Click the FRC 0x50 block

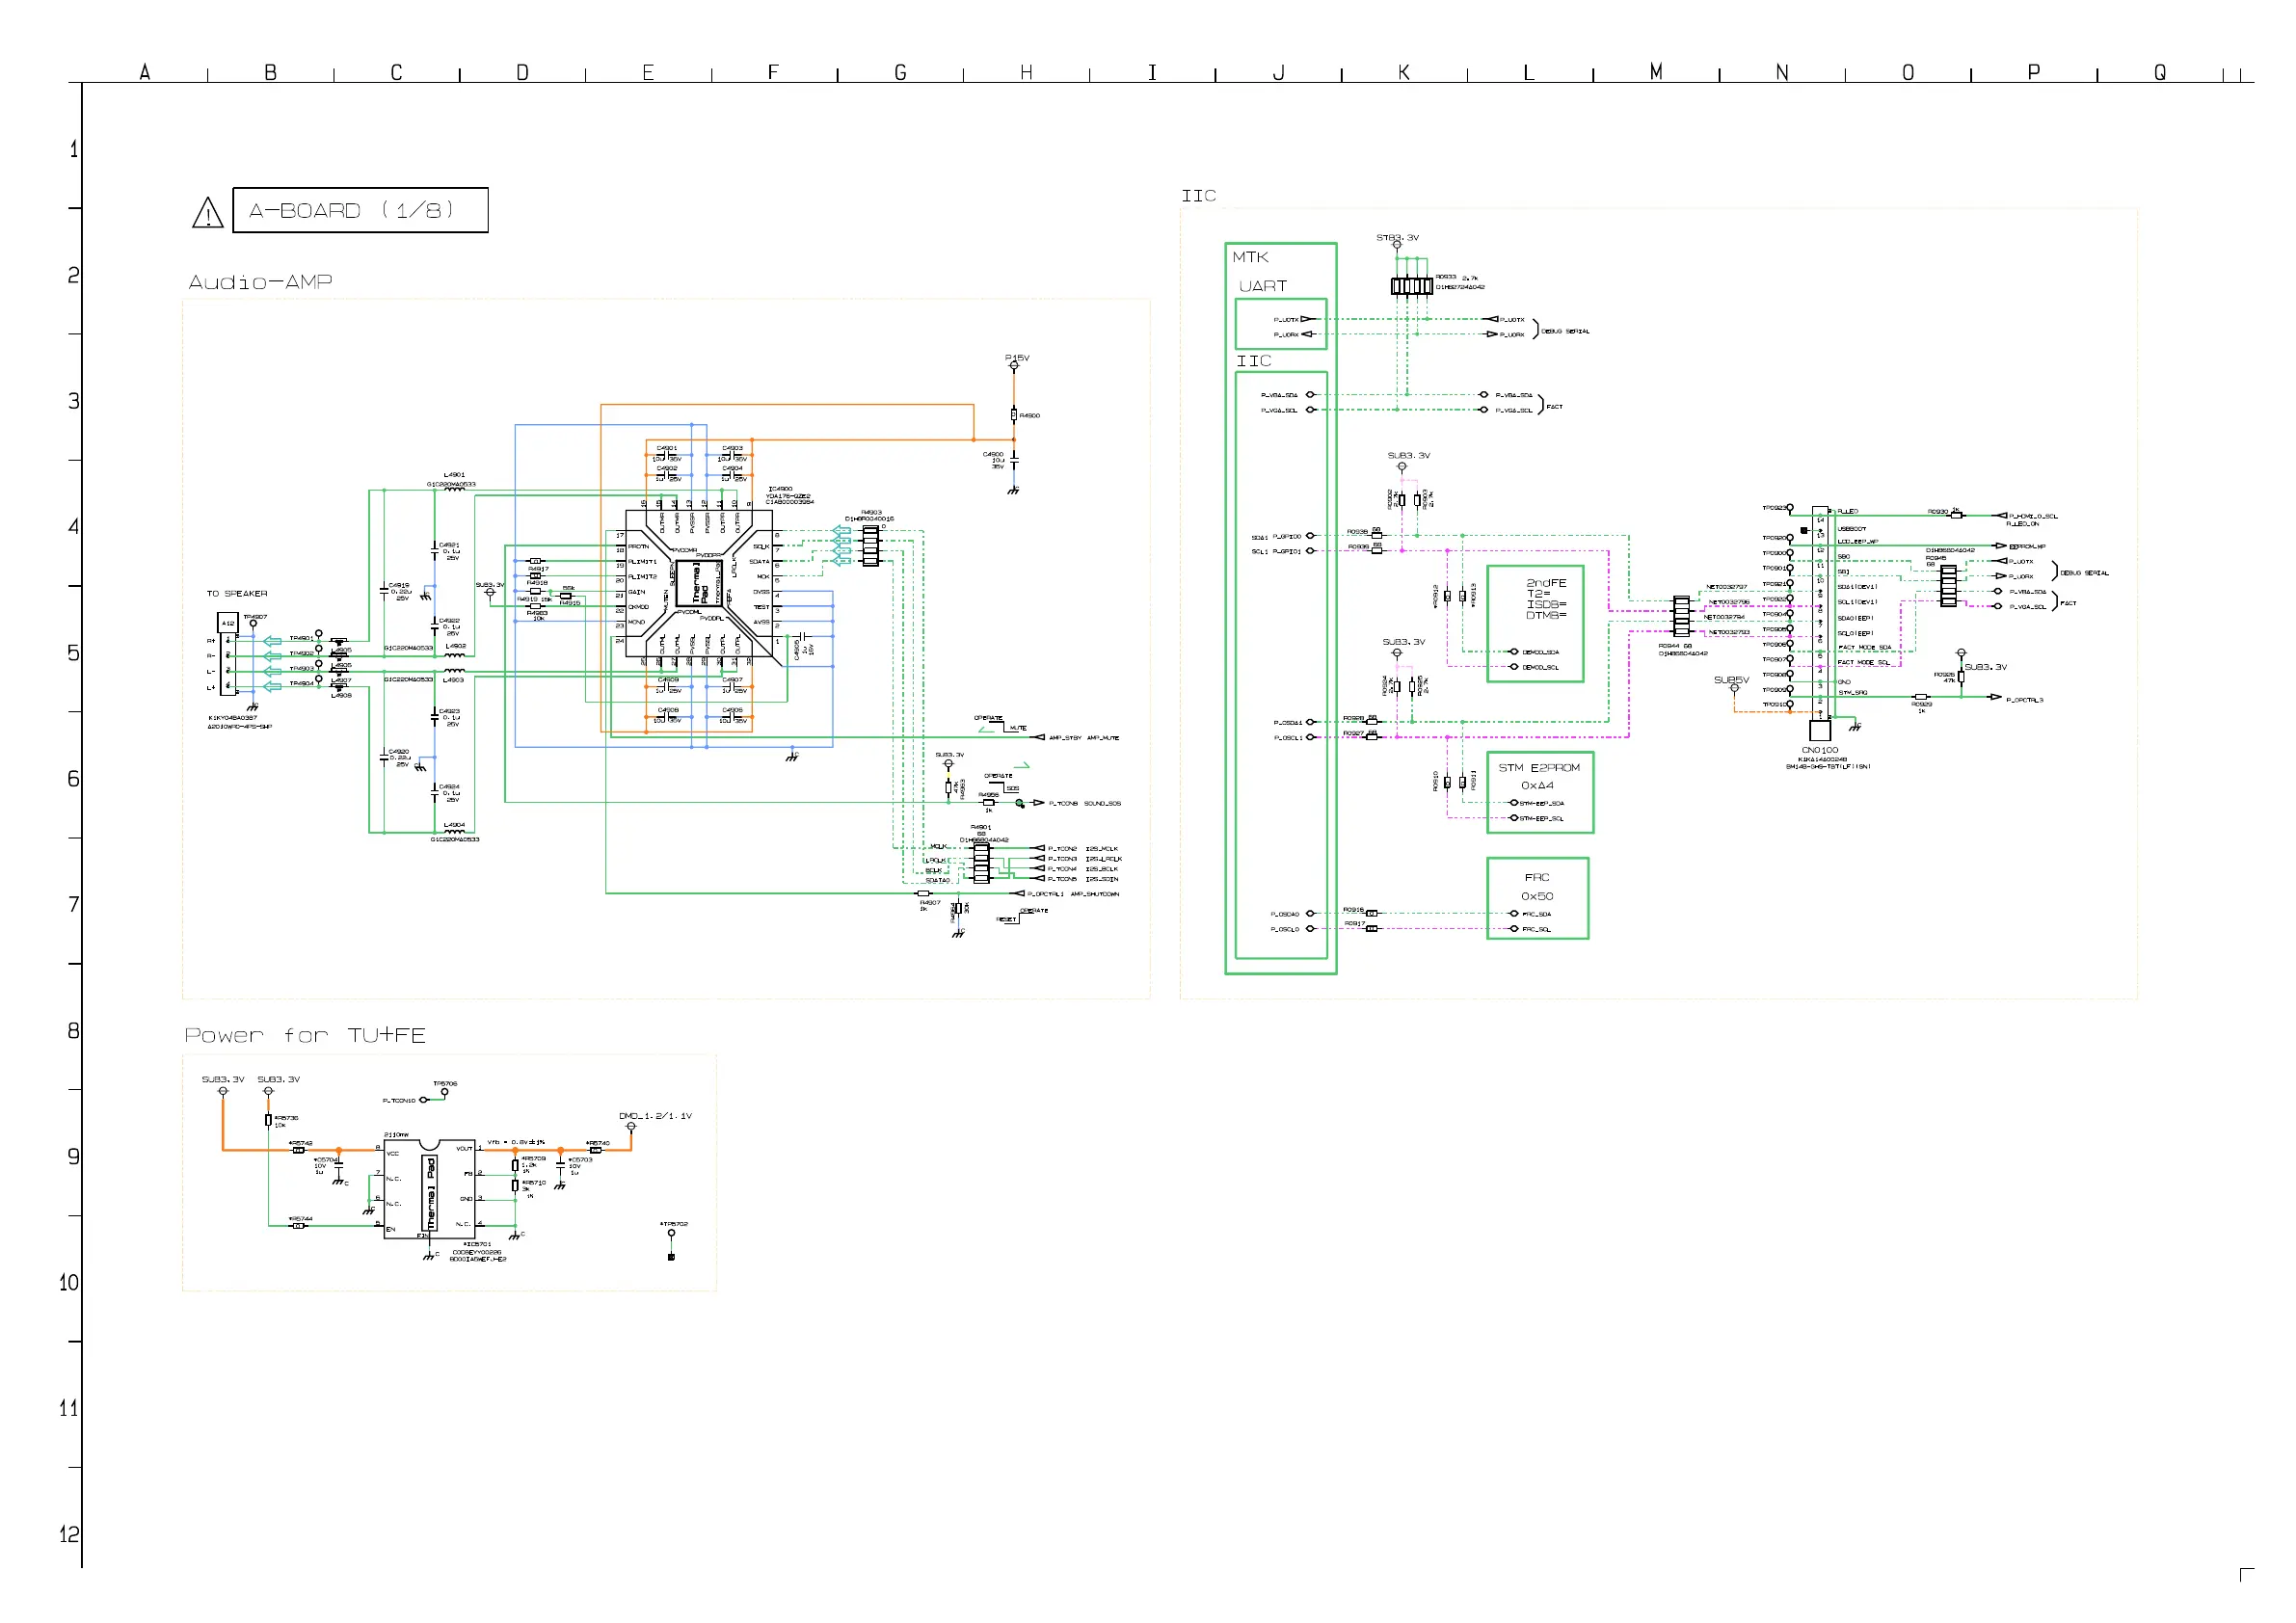pyautogui.click(x=1537, y=898)
